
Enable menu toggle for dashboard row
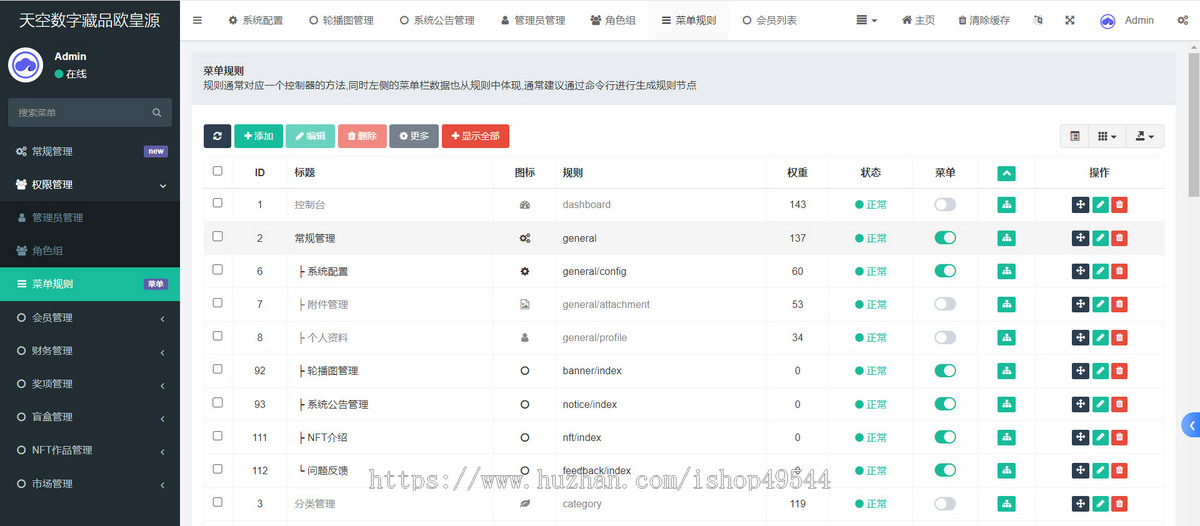coord(945,204)
